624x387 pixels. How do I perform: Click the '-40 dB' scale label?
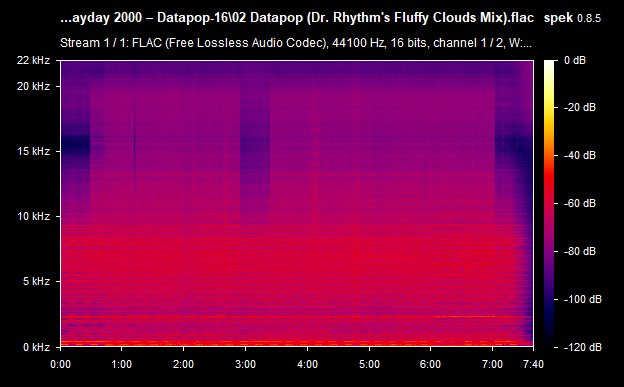tap(580, 155)
